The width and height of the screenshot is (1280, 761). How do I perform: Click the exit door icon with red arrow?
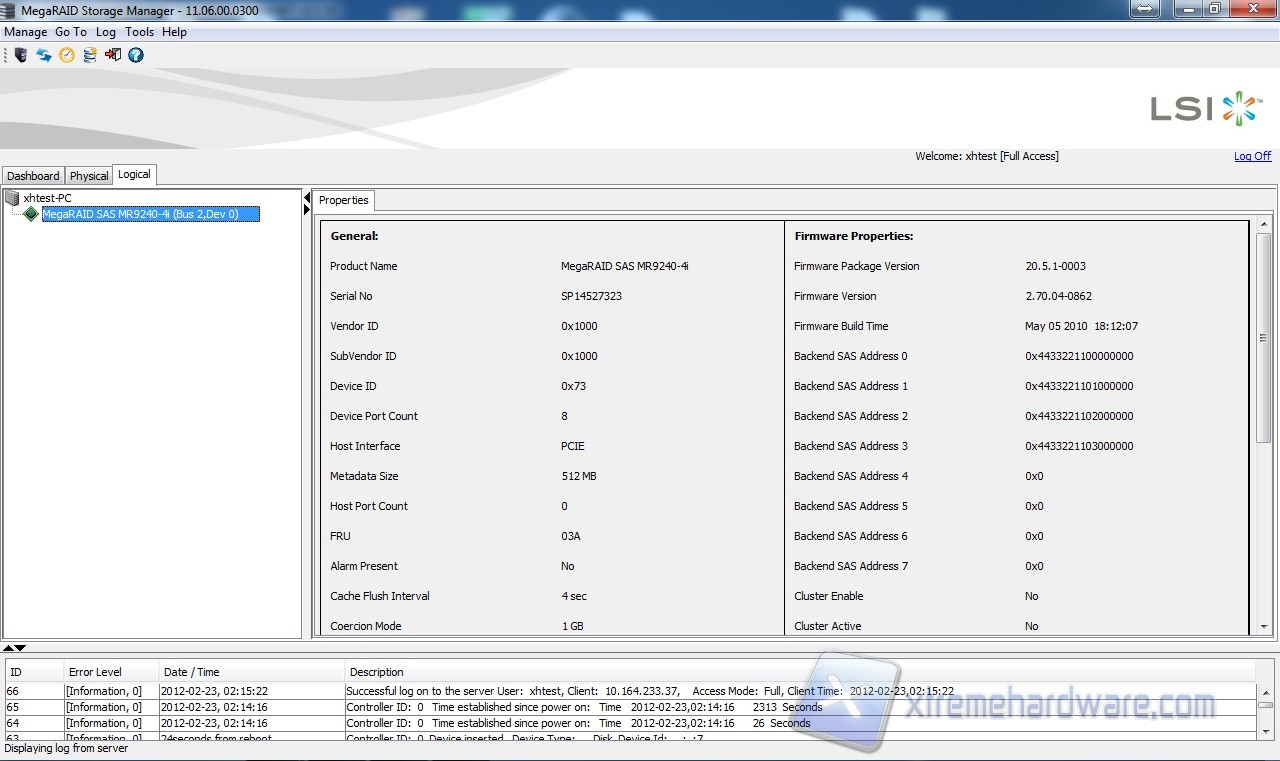[113, 55]
